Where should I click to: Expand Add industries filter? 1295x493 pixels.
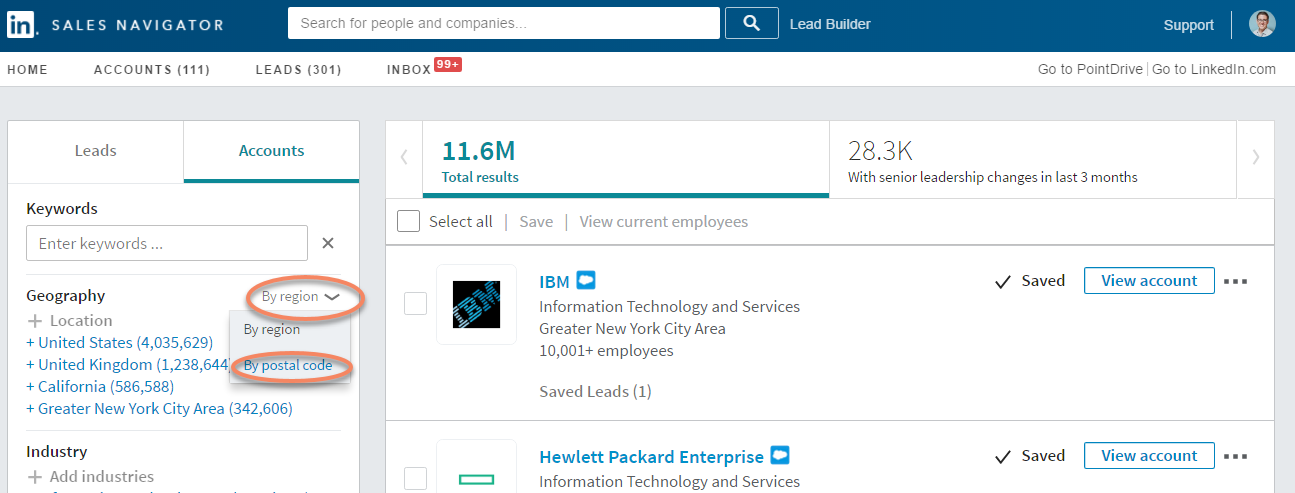[91, 477]
